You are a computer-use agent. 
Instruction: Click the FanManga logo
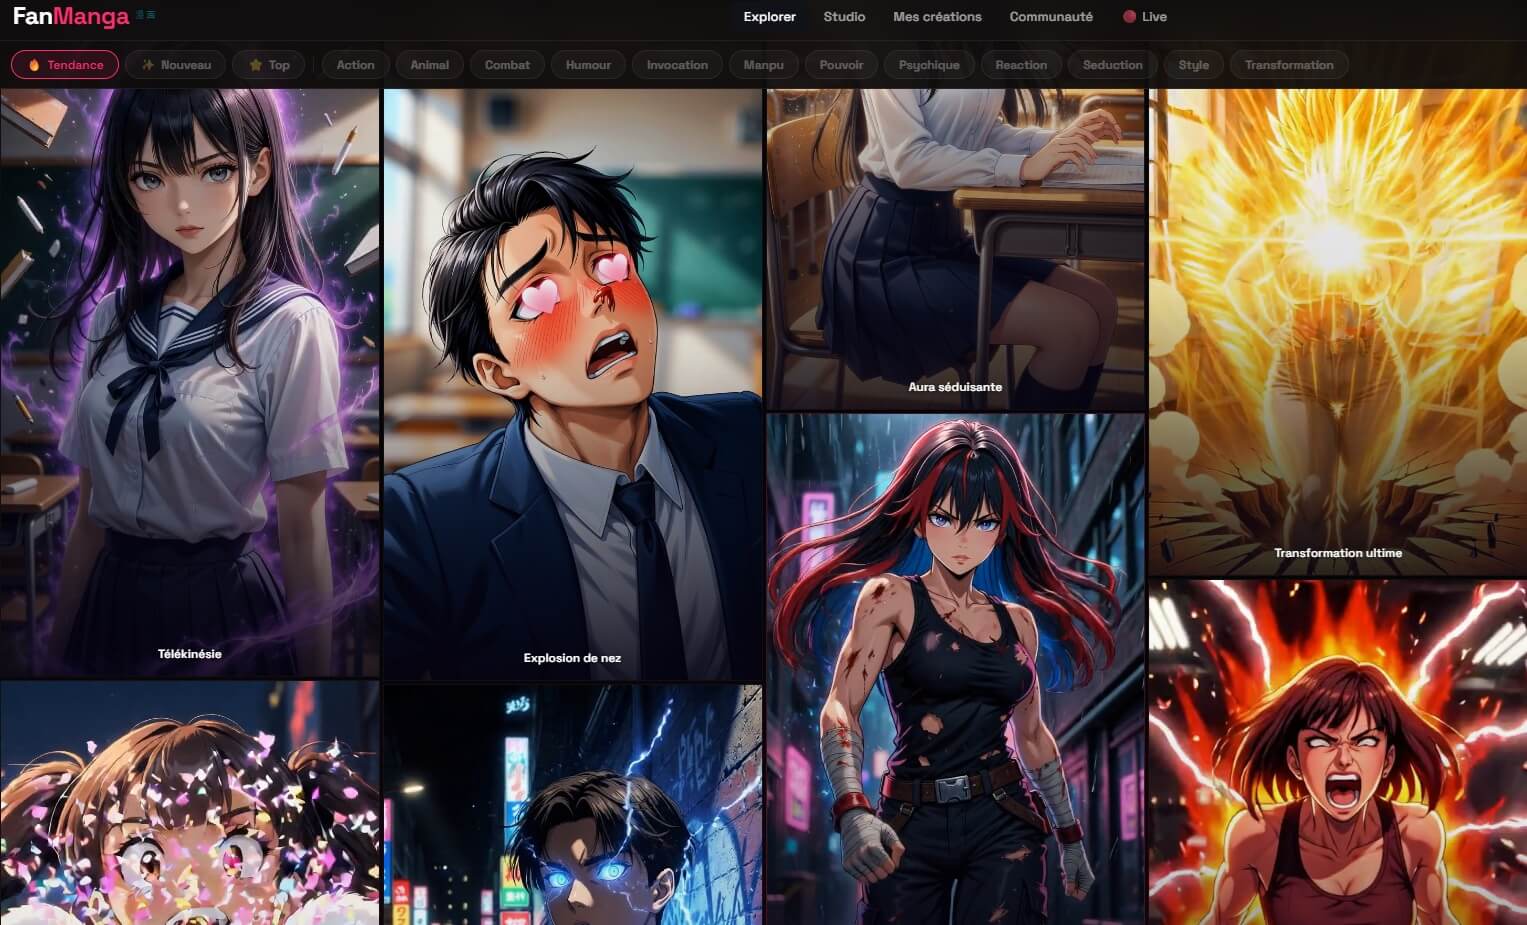(71, 17)
